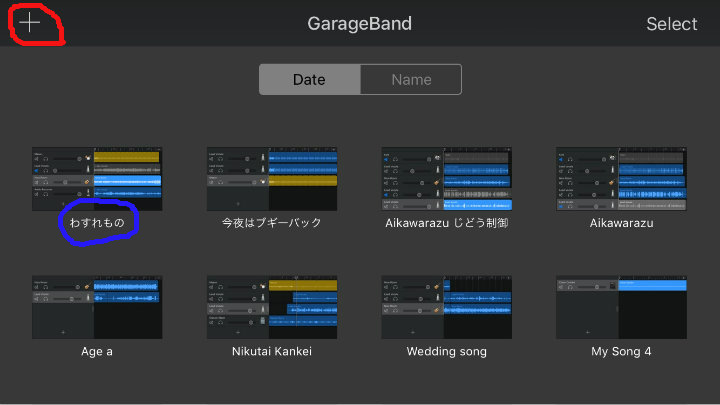The height and width of the screenshot is (405, 720).
Task: Open the Aikawarazu じどう制御 song thumbnail
Action: pos(446,179)
